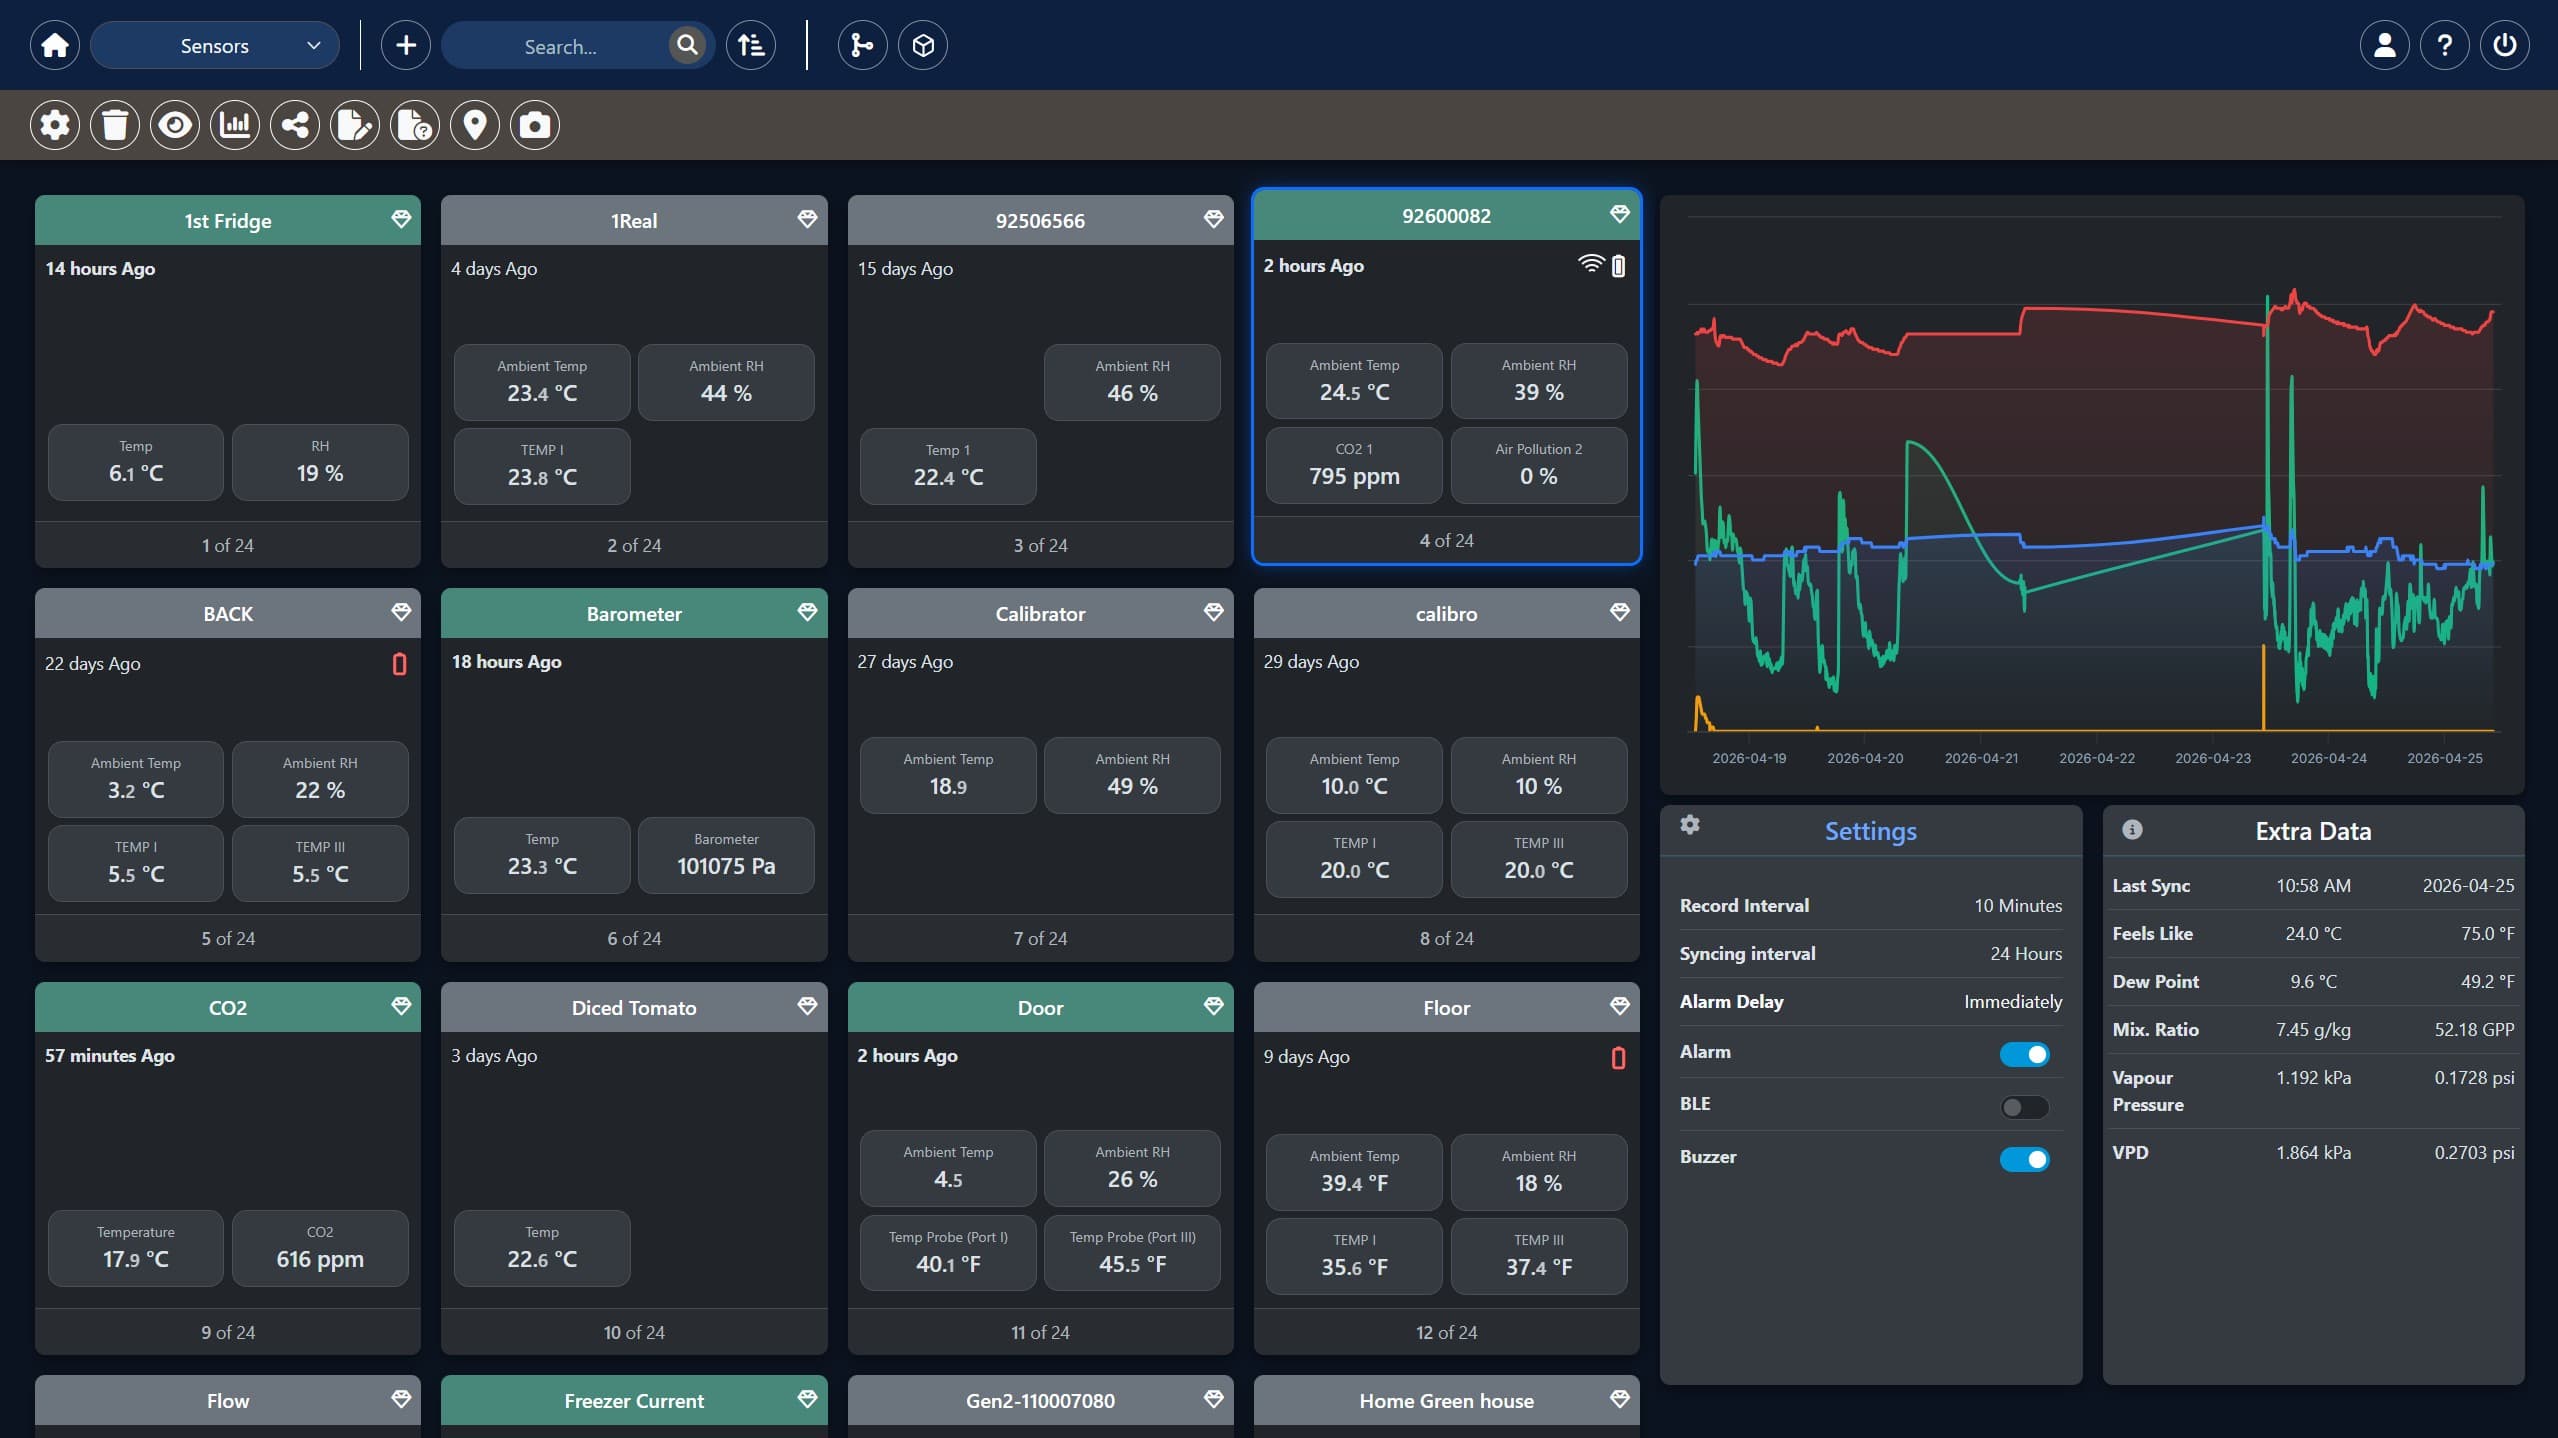This screenshot has width=2558, height=1438.
Task: Click the cube box icon
Action: coord(923,45)
